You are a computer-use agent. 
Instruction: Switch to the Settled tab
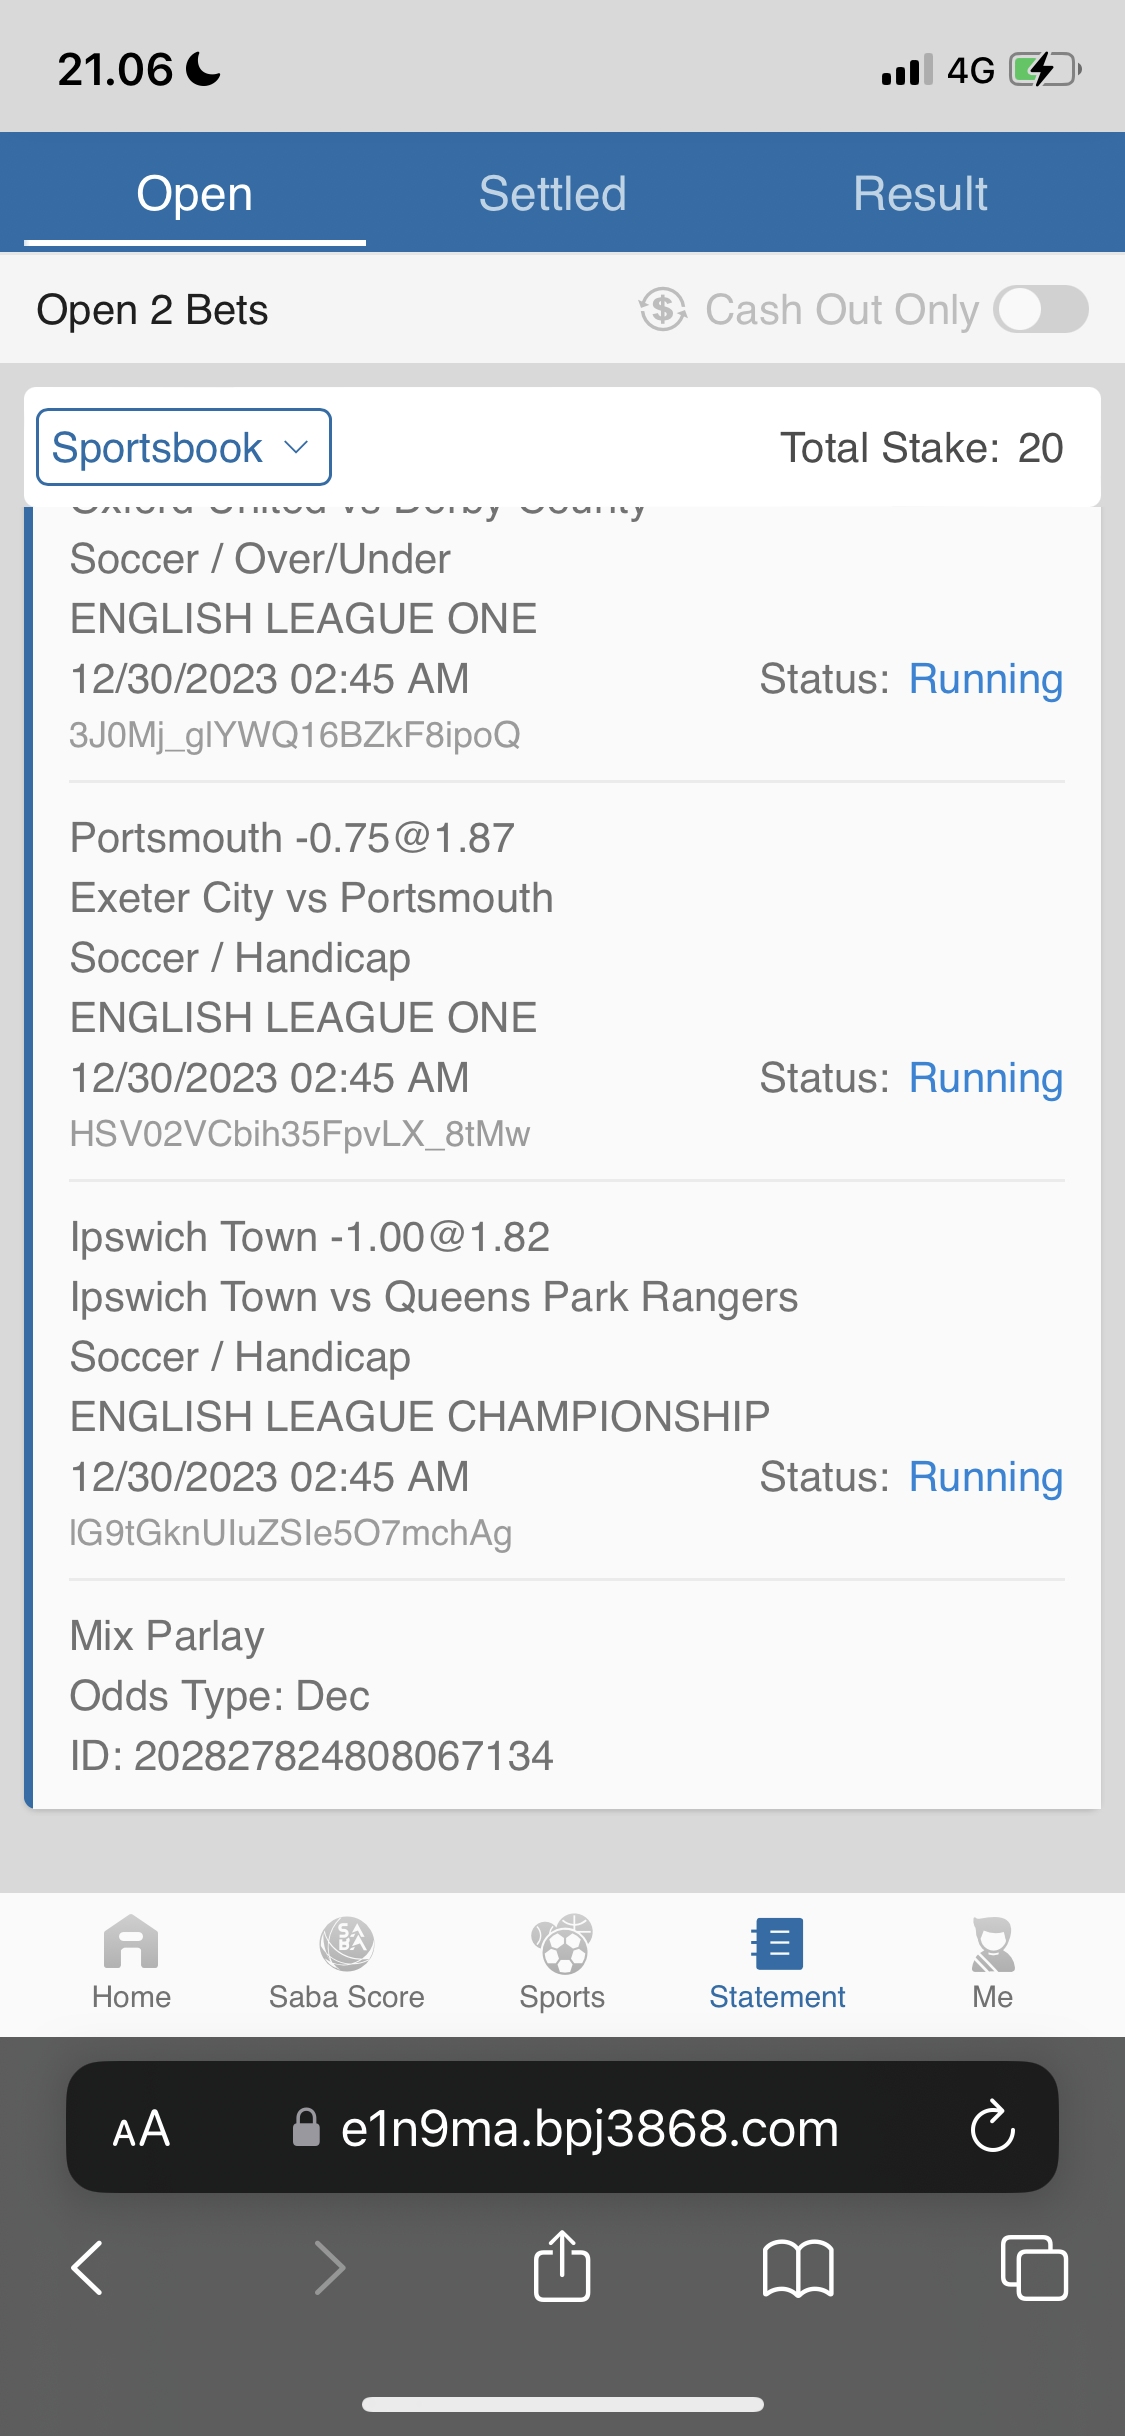coord(552,193)
